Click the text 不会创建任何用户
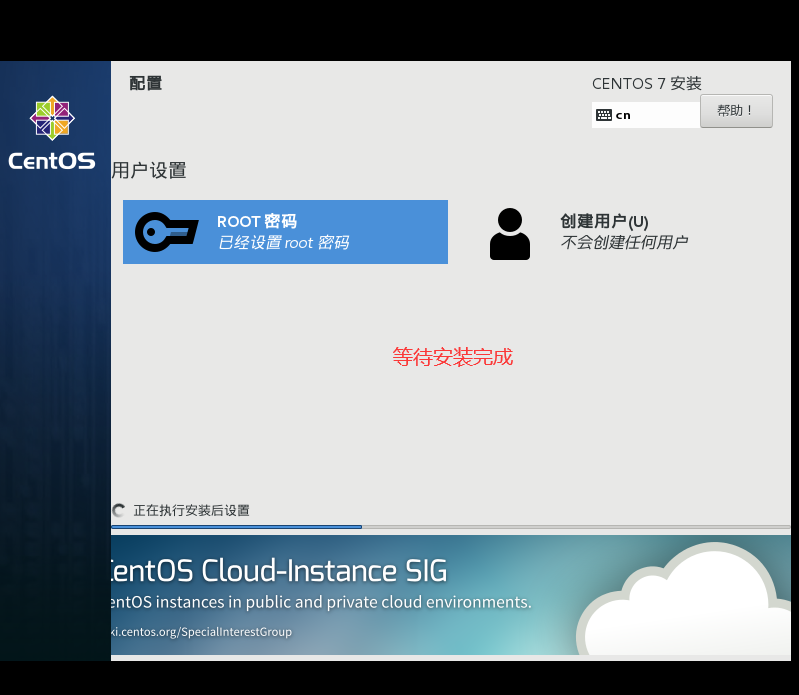The width and height of the screenshot is (799, 695). point(624,242)
